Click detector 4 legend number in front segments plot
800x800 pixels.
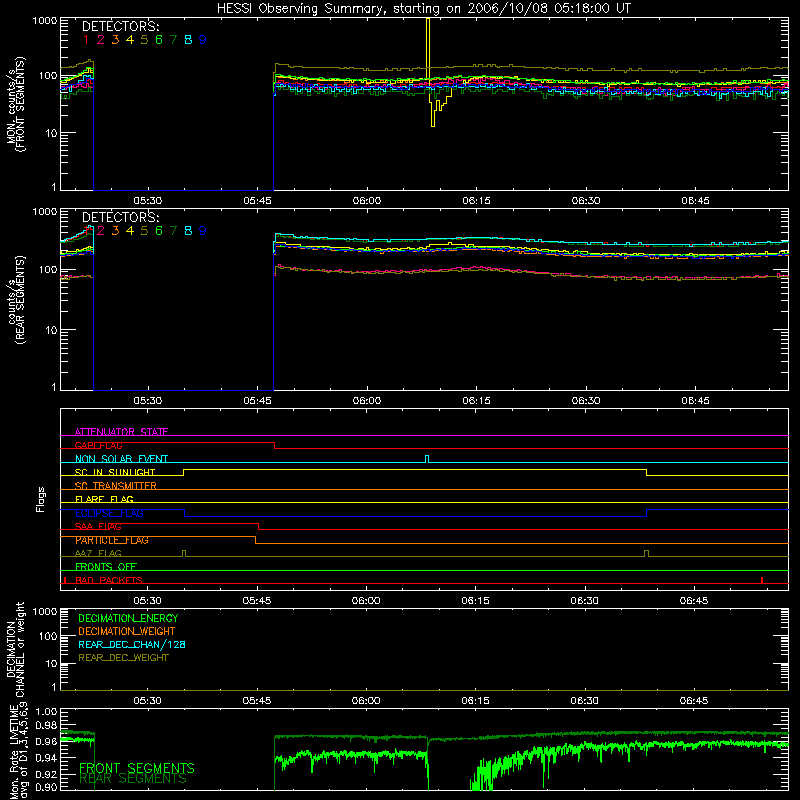point(130,40)
